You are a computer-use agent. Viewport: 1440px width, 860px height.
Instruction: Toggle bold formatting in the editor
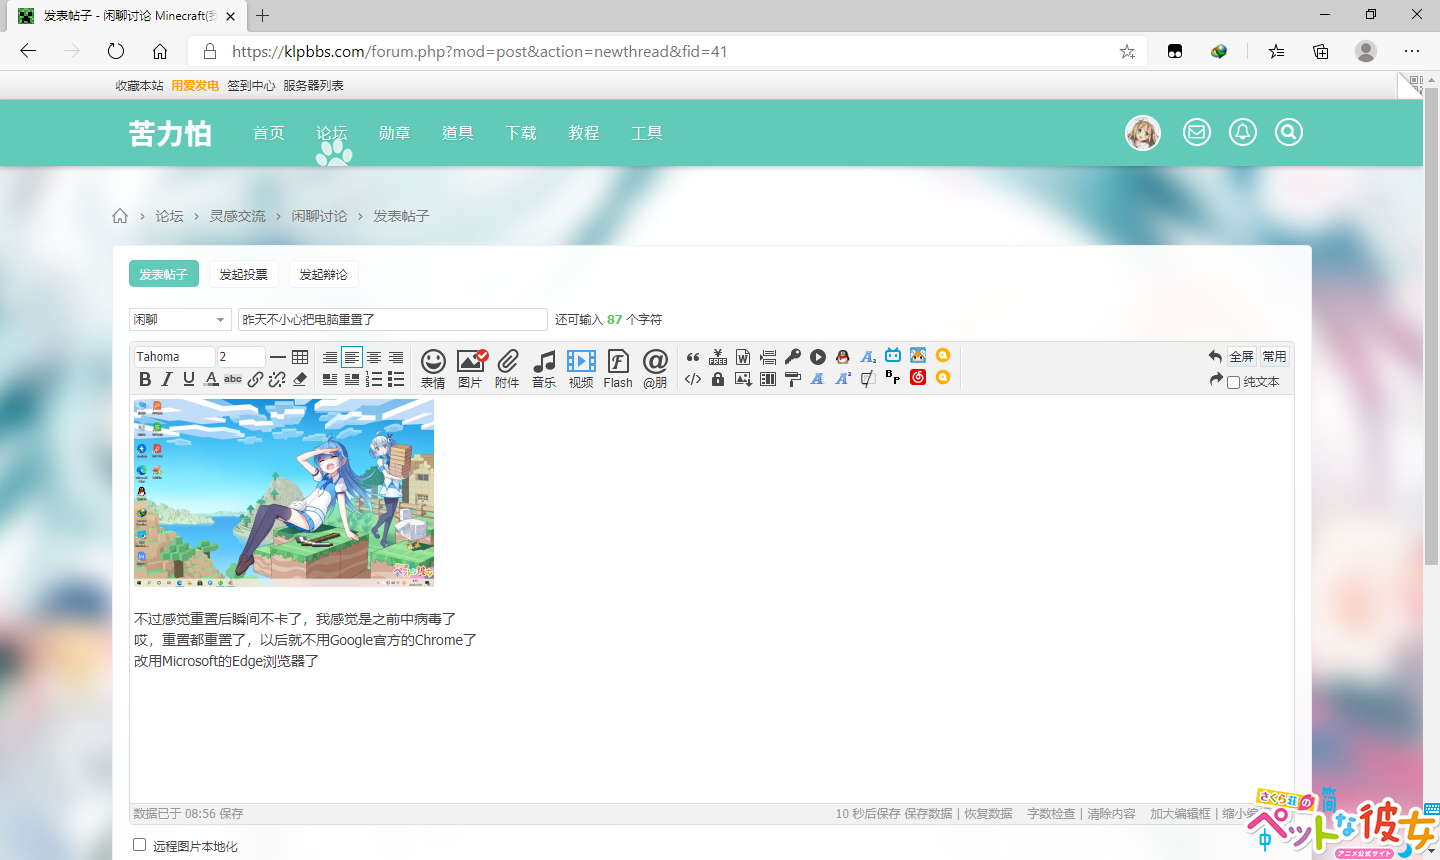145,379
